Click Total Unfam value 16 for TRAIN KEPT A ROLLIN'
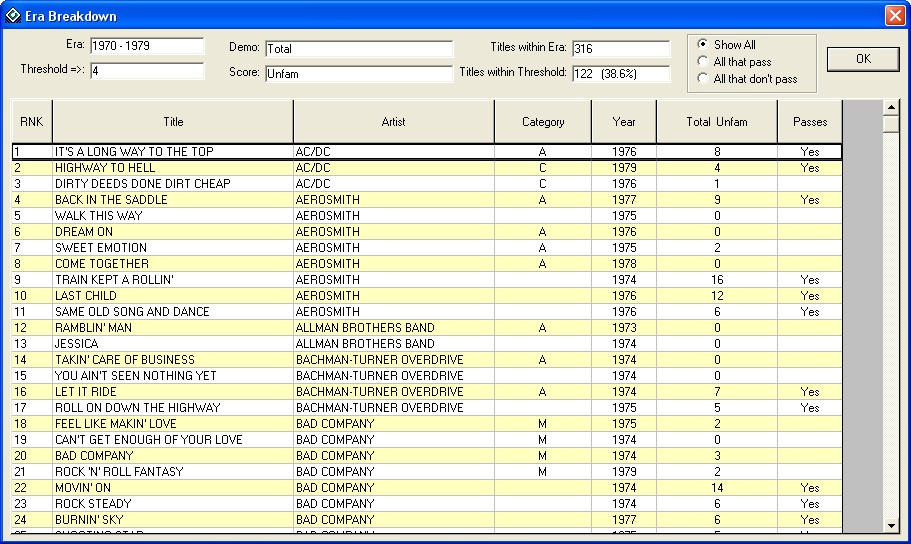Image resolution: width=911 pixels, height=544 pixels. pos(717,280)
